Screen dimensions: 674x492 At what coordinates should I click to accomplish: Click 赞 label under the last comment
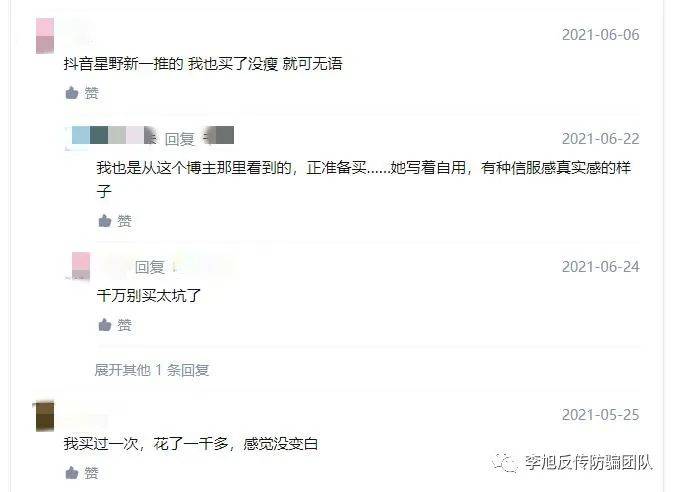click(92, 473)
